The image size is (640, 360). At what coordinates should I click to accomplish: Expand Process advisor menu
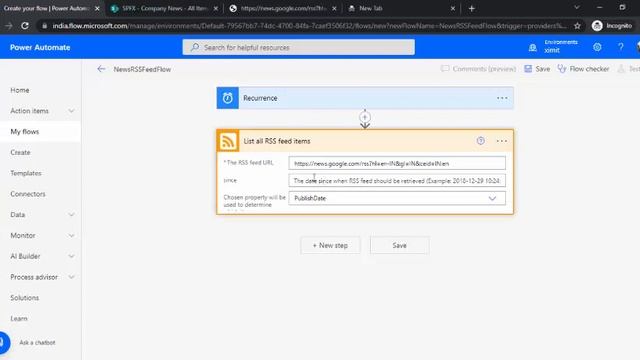(71, 277)
